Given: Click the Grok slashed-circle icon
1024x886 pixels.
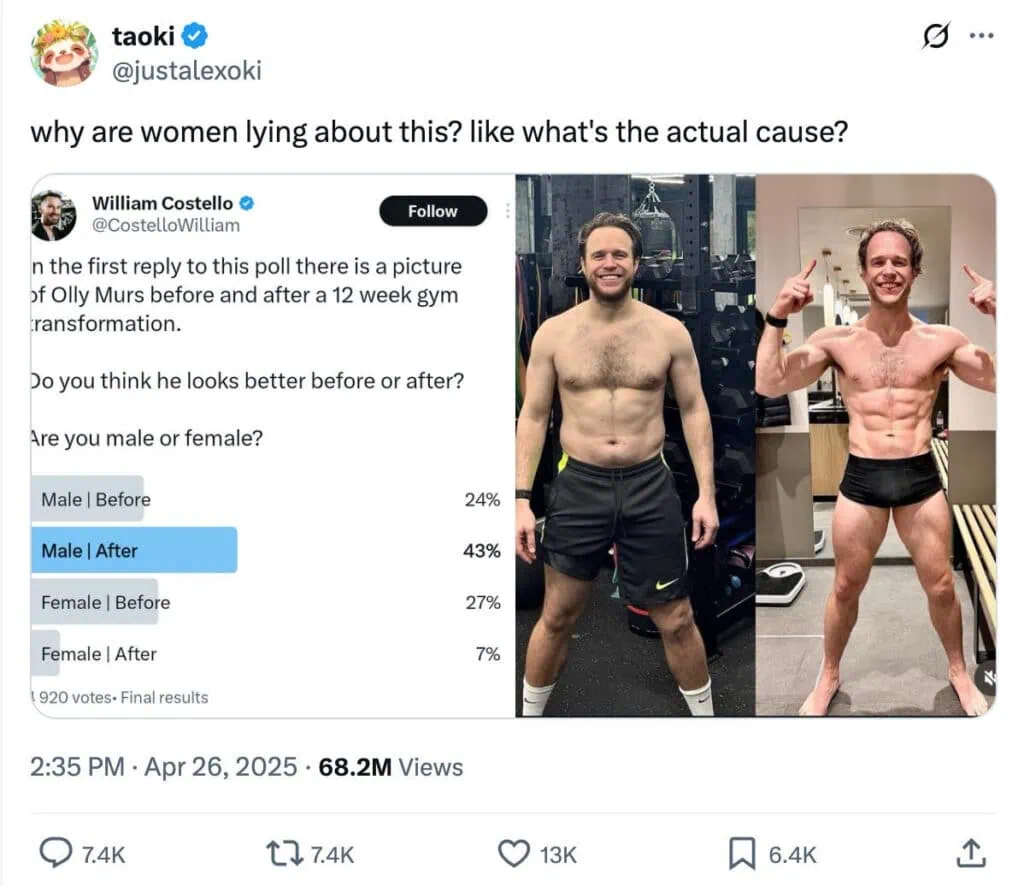Looking at the screenshot, I should pyautogui.click(x=935, y=37).
